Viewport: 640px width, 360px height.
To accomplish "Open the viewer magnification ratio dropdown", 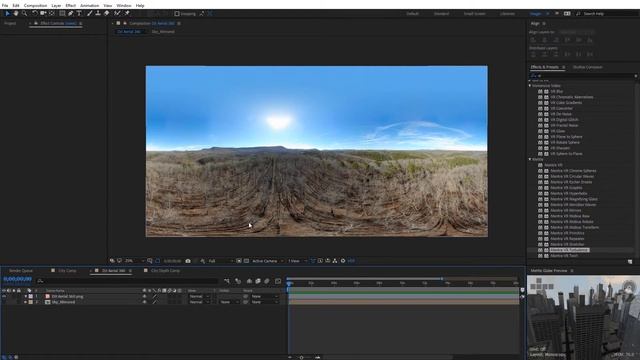I will pos(134,261).
